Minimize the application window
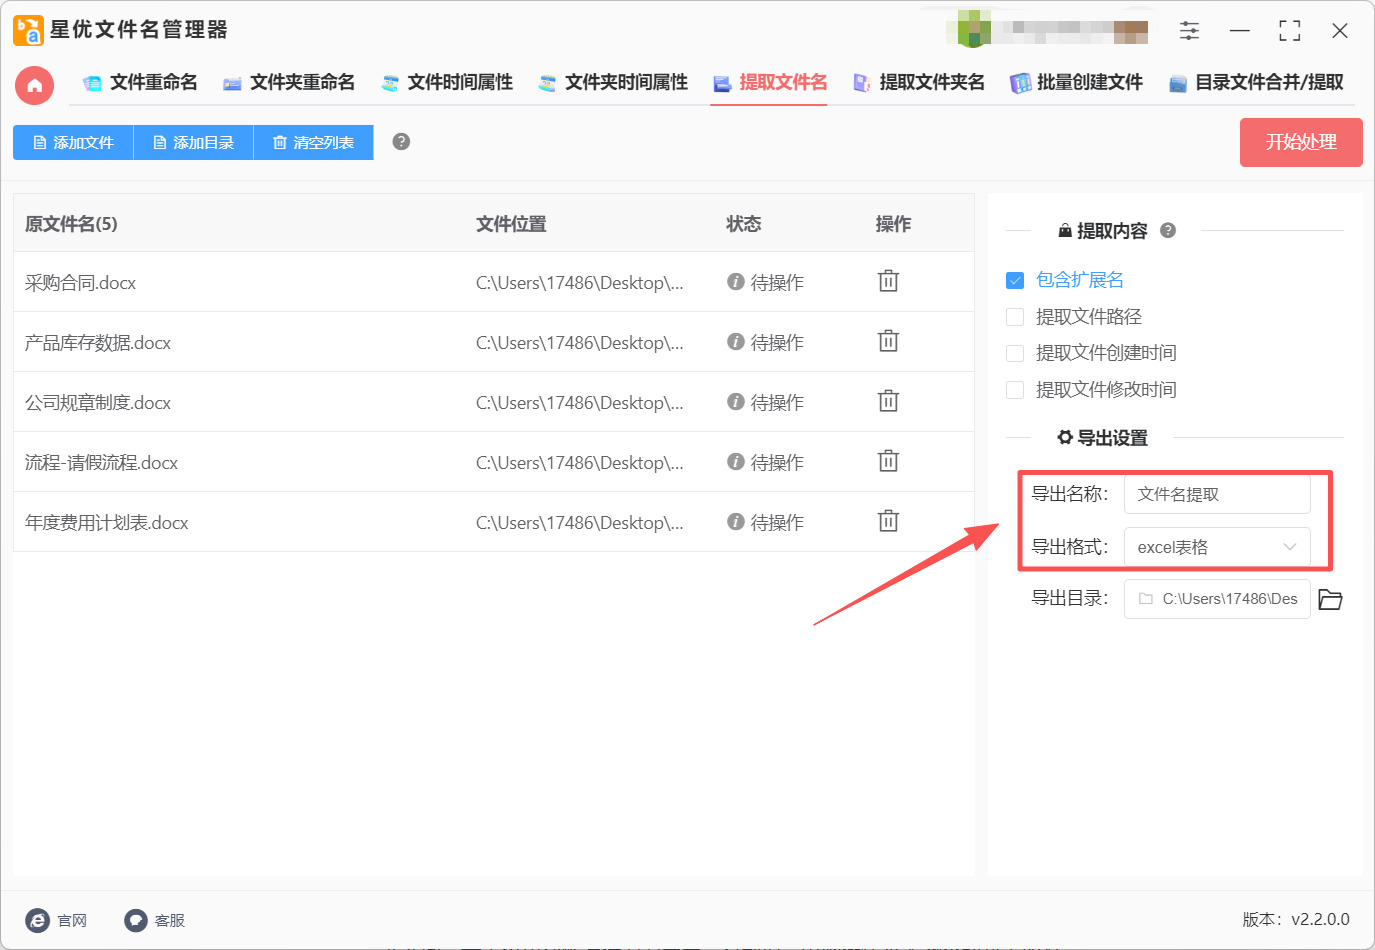The width and height of the screenshot is (1375, 950). click(1240, 31)
